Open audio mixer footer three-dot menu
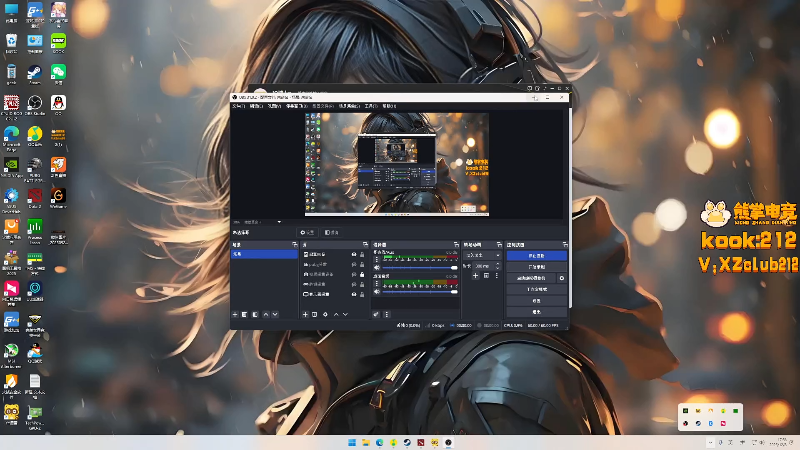The image size is (800, 450). click(x=387, y=314)
